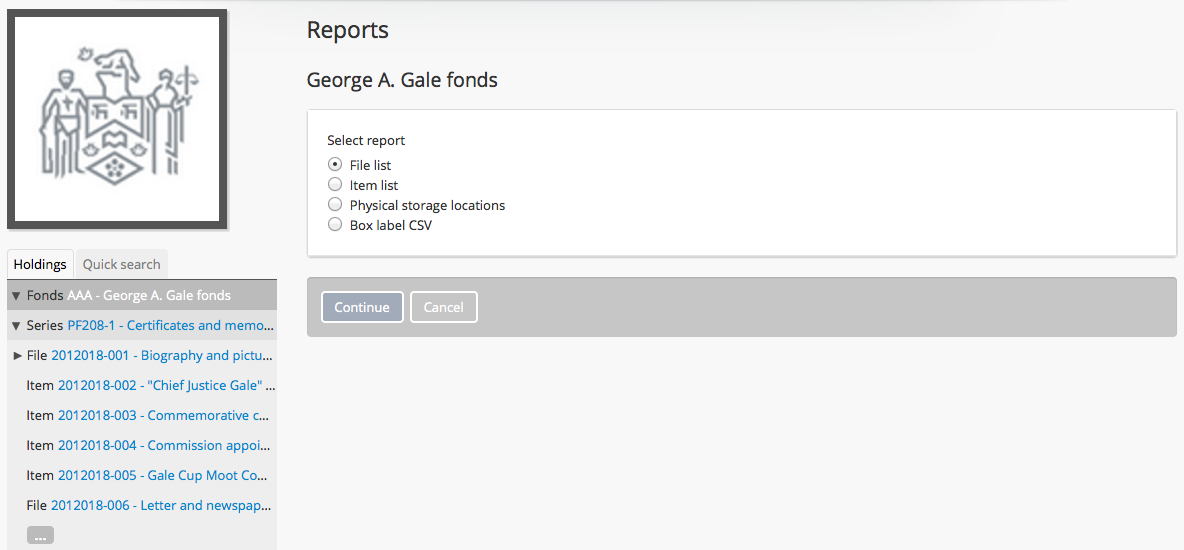Open item 2012018-004 Commission appointment
This screenshot has height=550, width=1184.
[163, 445]
